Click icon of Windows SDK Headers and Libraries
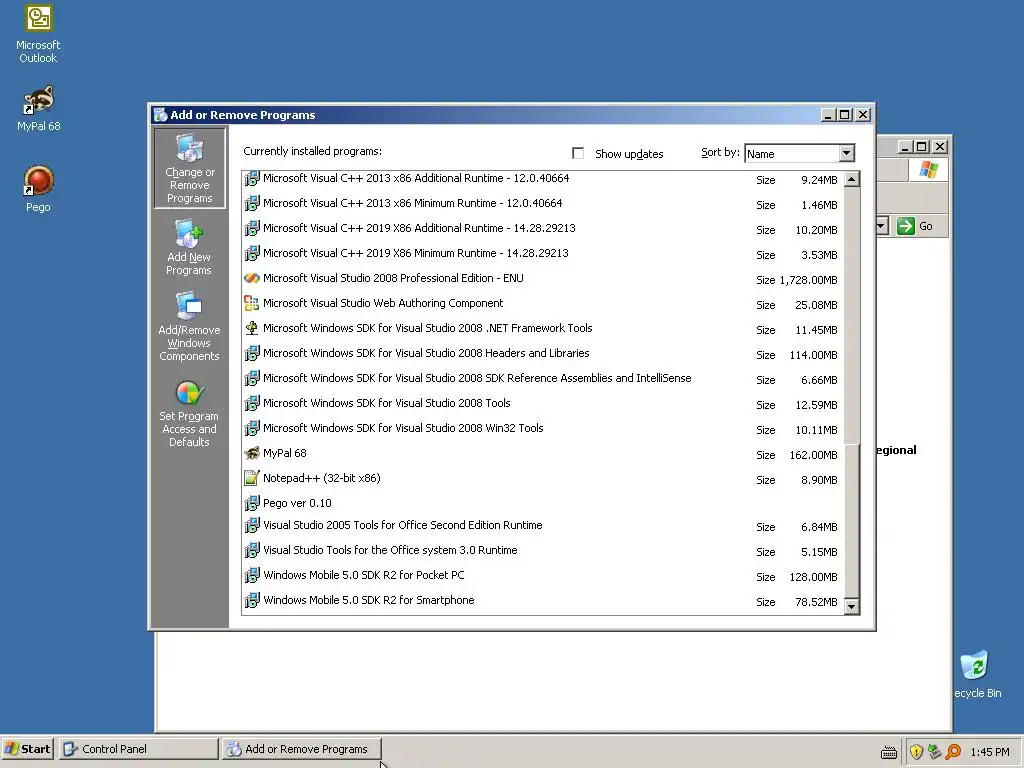The height and width of the screenshot is (768, 1024). (251, 353)
